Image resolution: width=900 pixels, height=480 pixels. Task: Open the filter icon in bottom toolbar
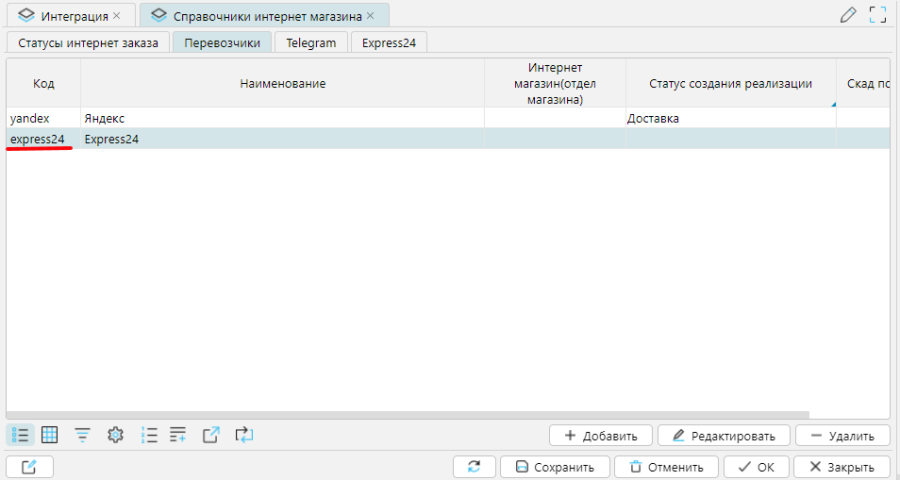click(x=82, y=435)
